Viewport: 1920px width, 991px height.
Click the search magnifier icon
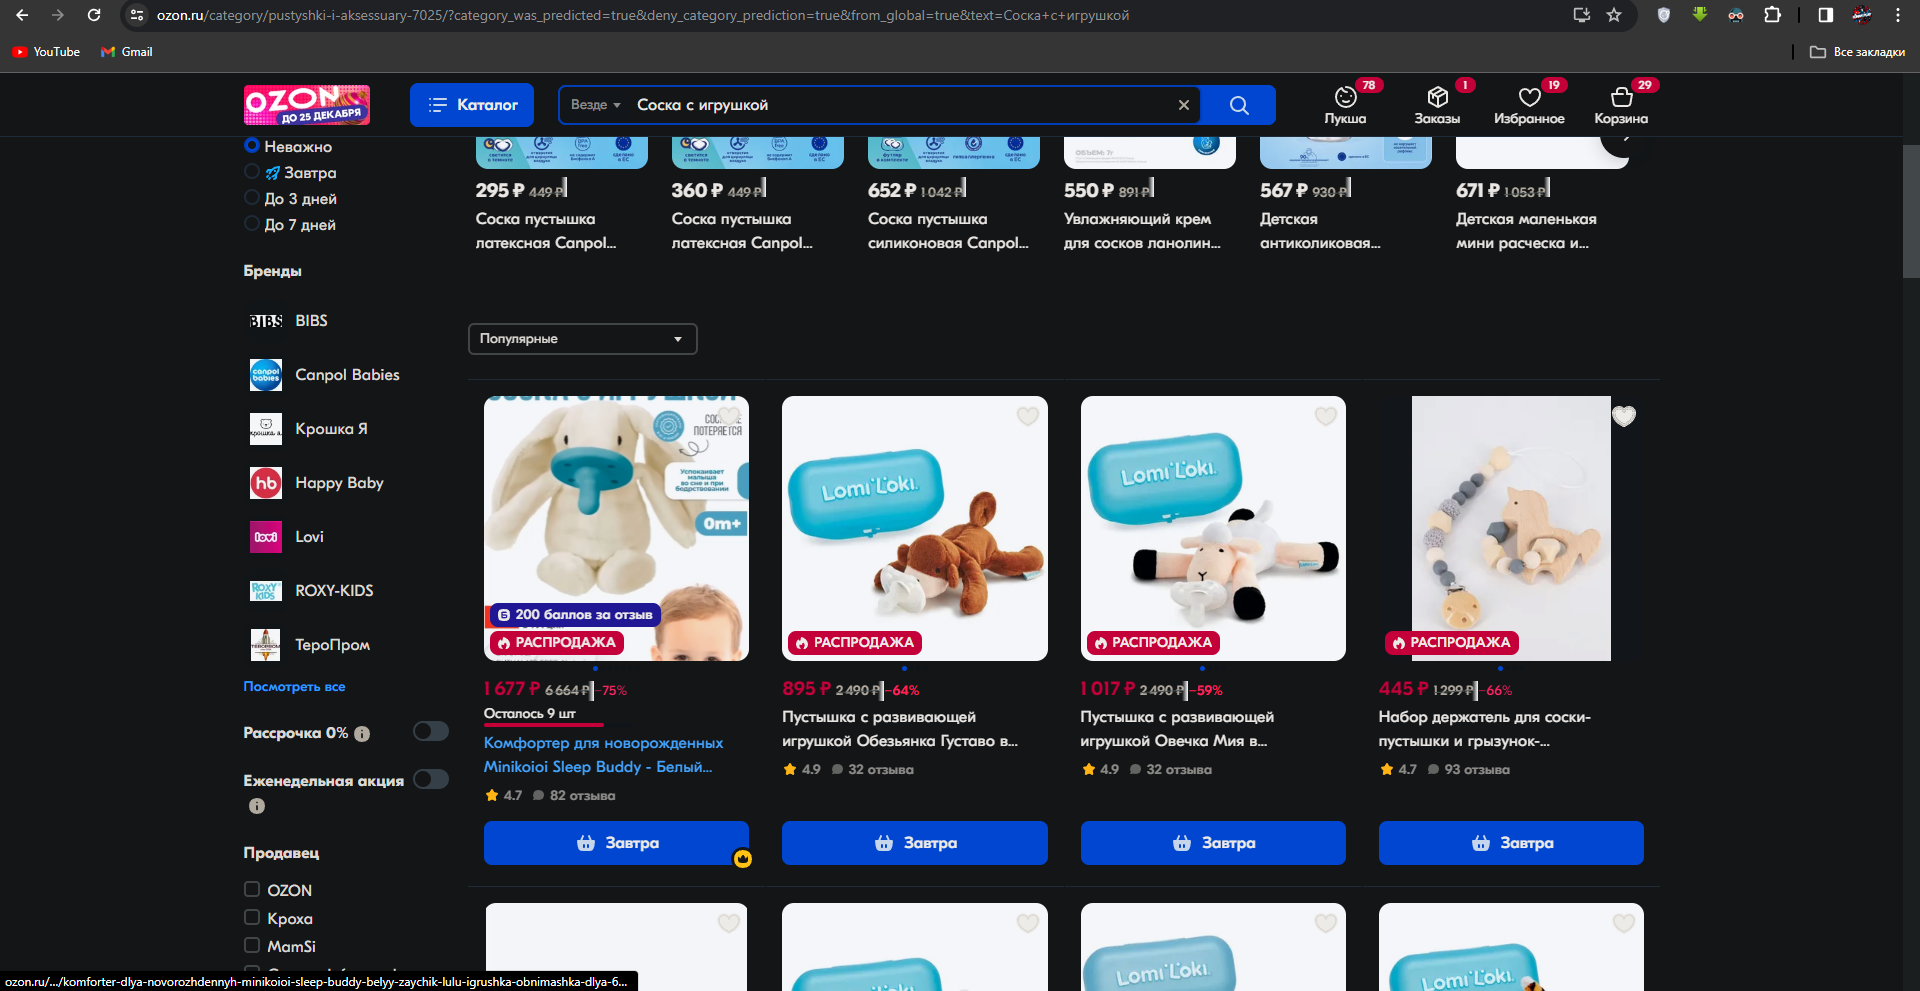click(1238, 105)
